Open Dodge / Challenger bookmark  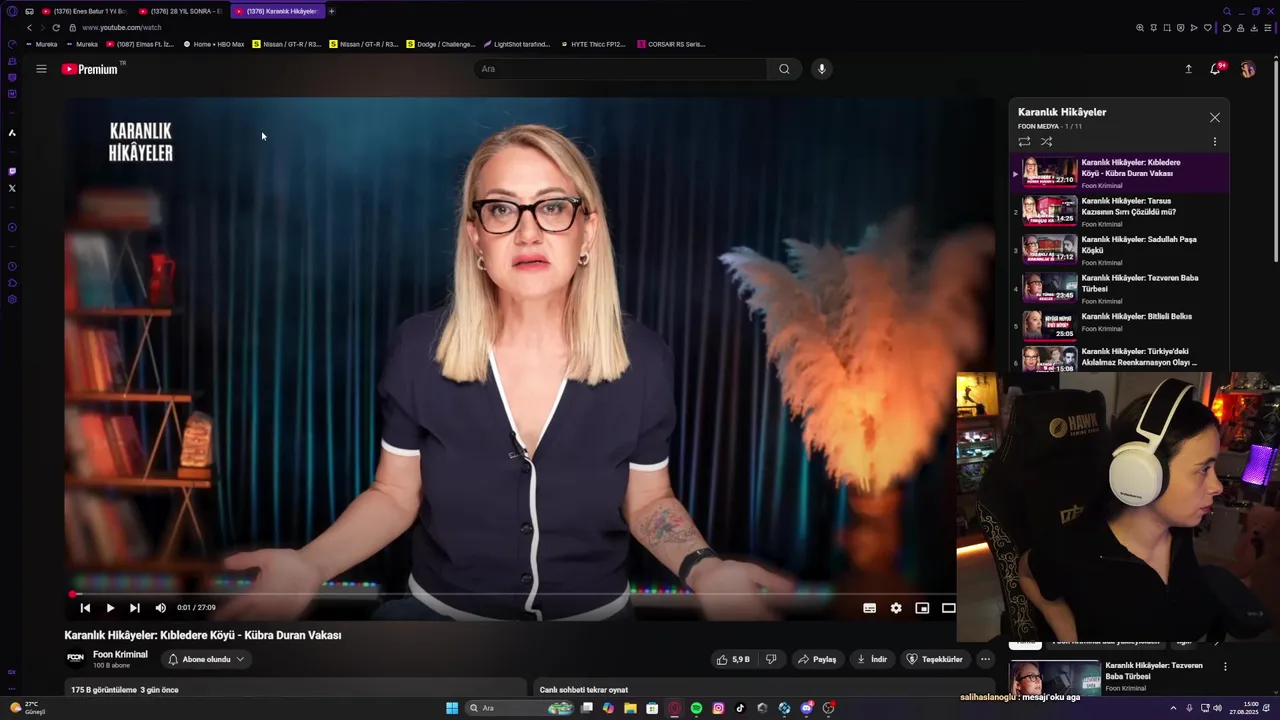(441, 44)
